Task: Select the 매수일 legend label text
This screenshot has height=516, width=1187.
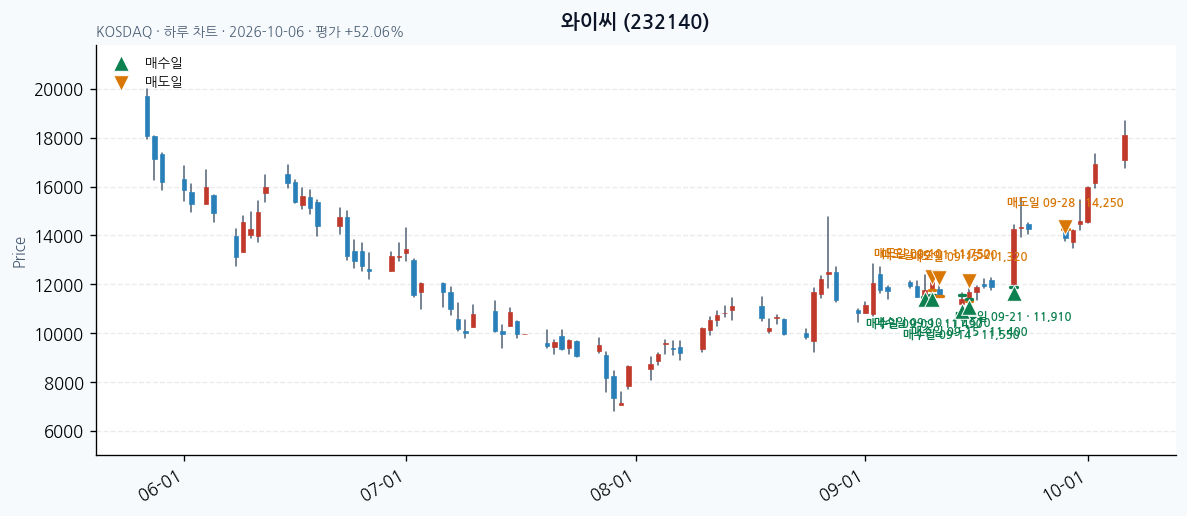Action: 164,64
